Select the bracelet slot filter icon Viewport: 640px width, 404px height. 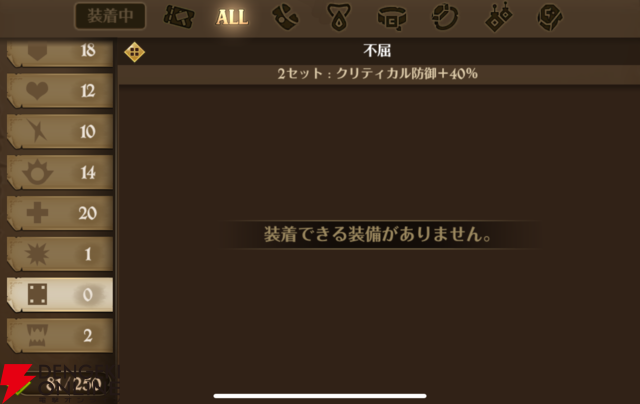click(x=285, y=17)
